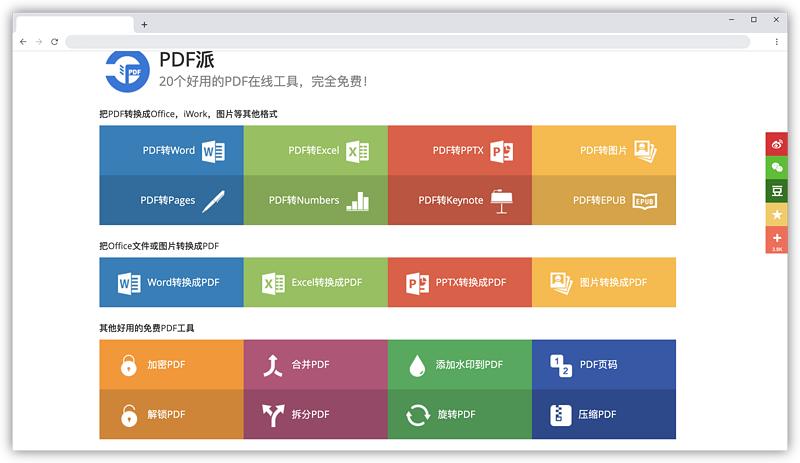
Task: Share via the Weibo sidebar icon
Action: [777, 144]
